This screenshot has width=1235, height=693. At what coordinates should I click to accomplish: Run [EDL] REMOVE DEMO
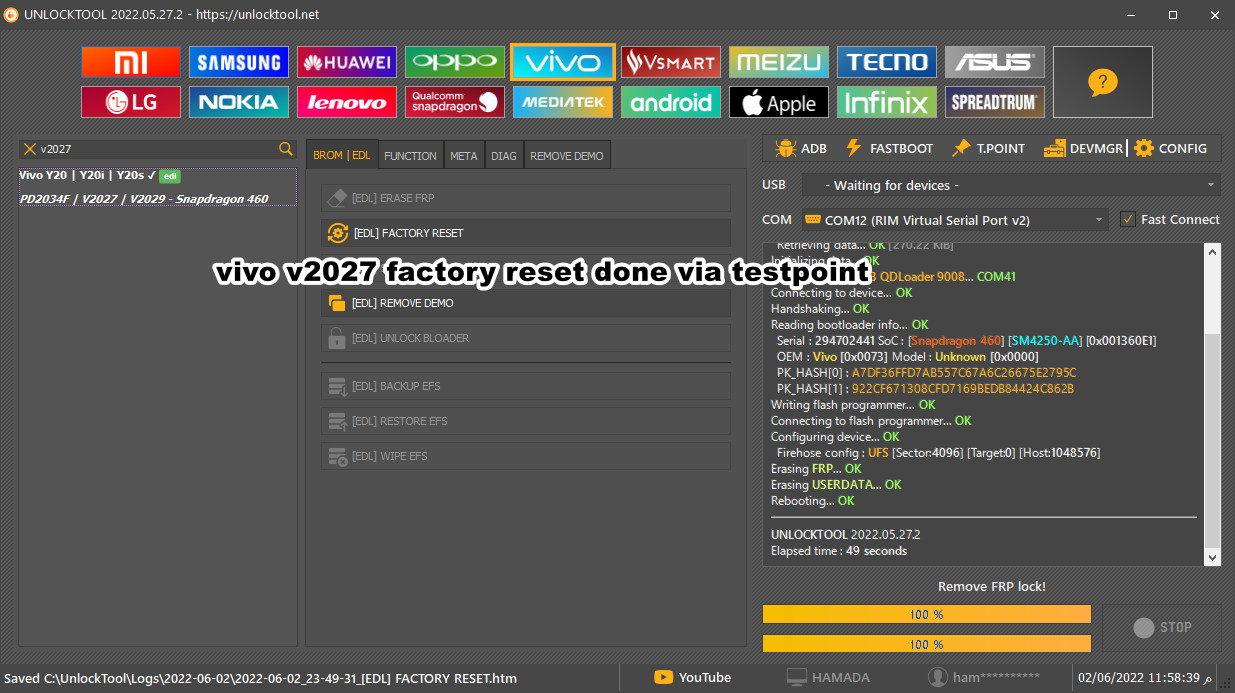point(526,303)
